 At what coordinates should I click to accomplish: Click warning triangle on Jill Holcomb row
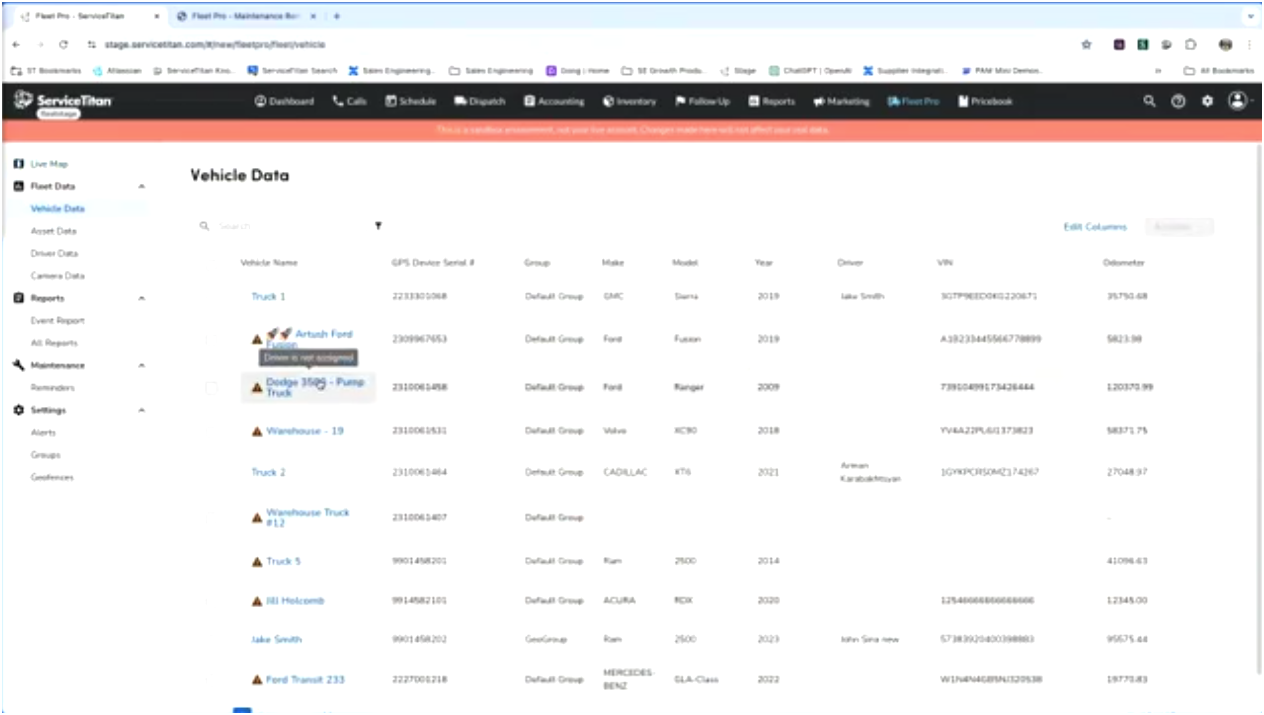tap(257, 601)
